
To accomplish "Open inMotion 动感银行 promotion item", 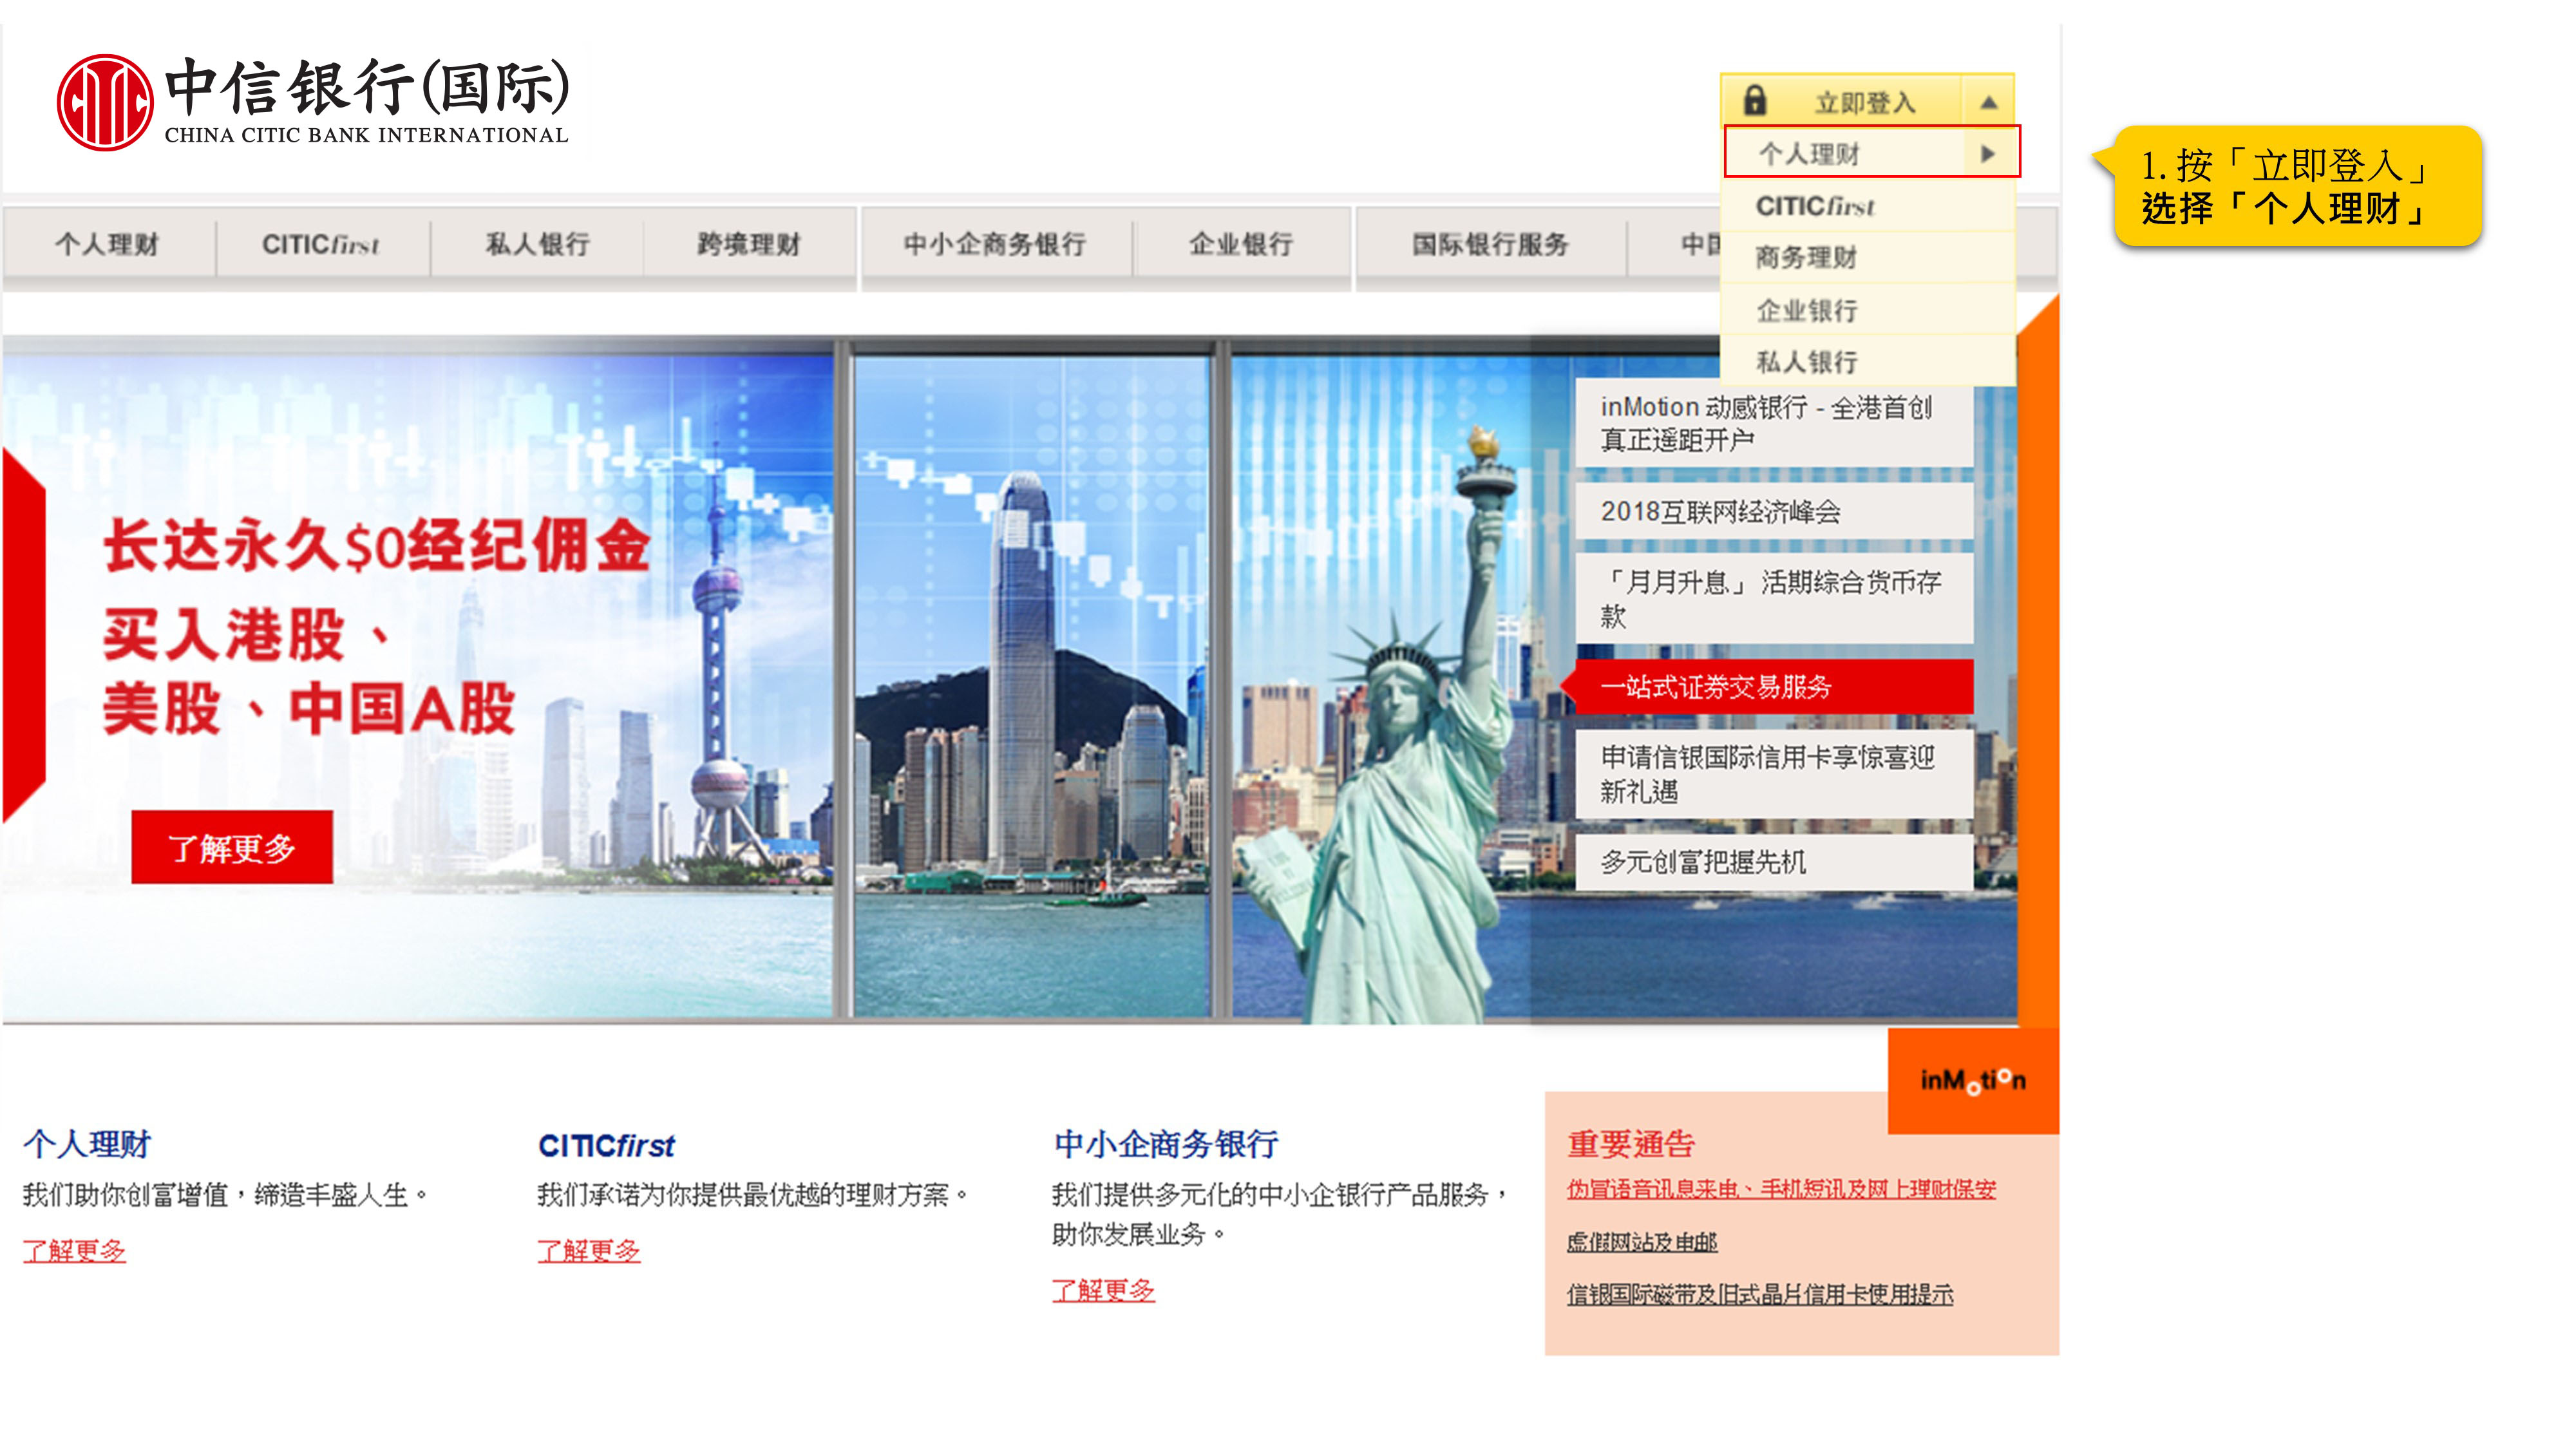I will point(1774,423).
